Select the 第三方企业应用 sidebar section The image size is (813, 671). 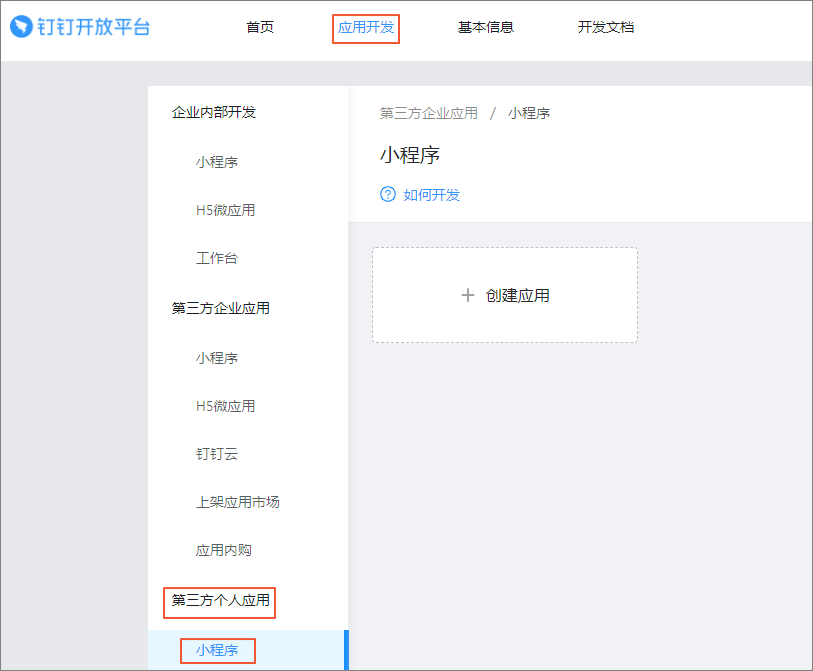point(220,308)
